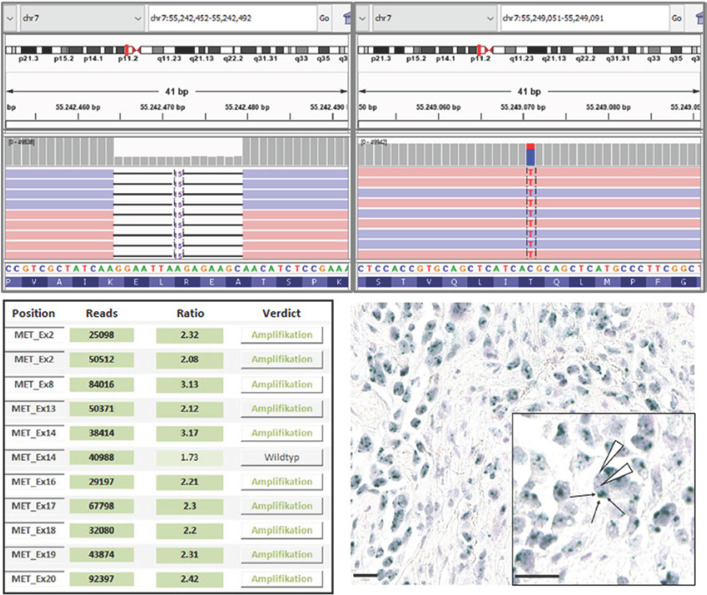Click Amplifikation verdict in row with 50512 reads
707x595 pixels.
(x=282, y=360)
